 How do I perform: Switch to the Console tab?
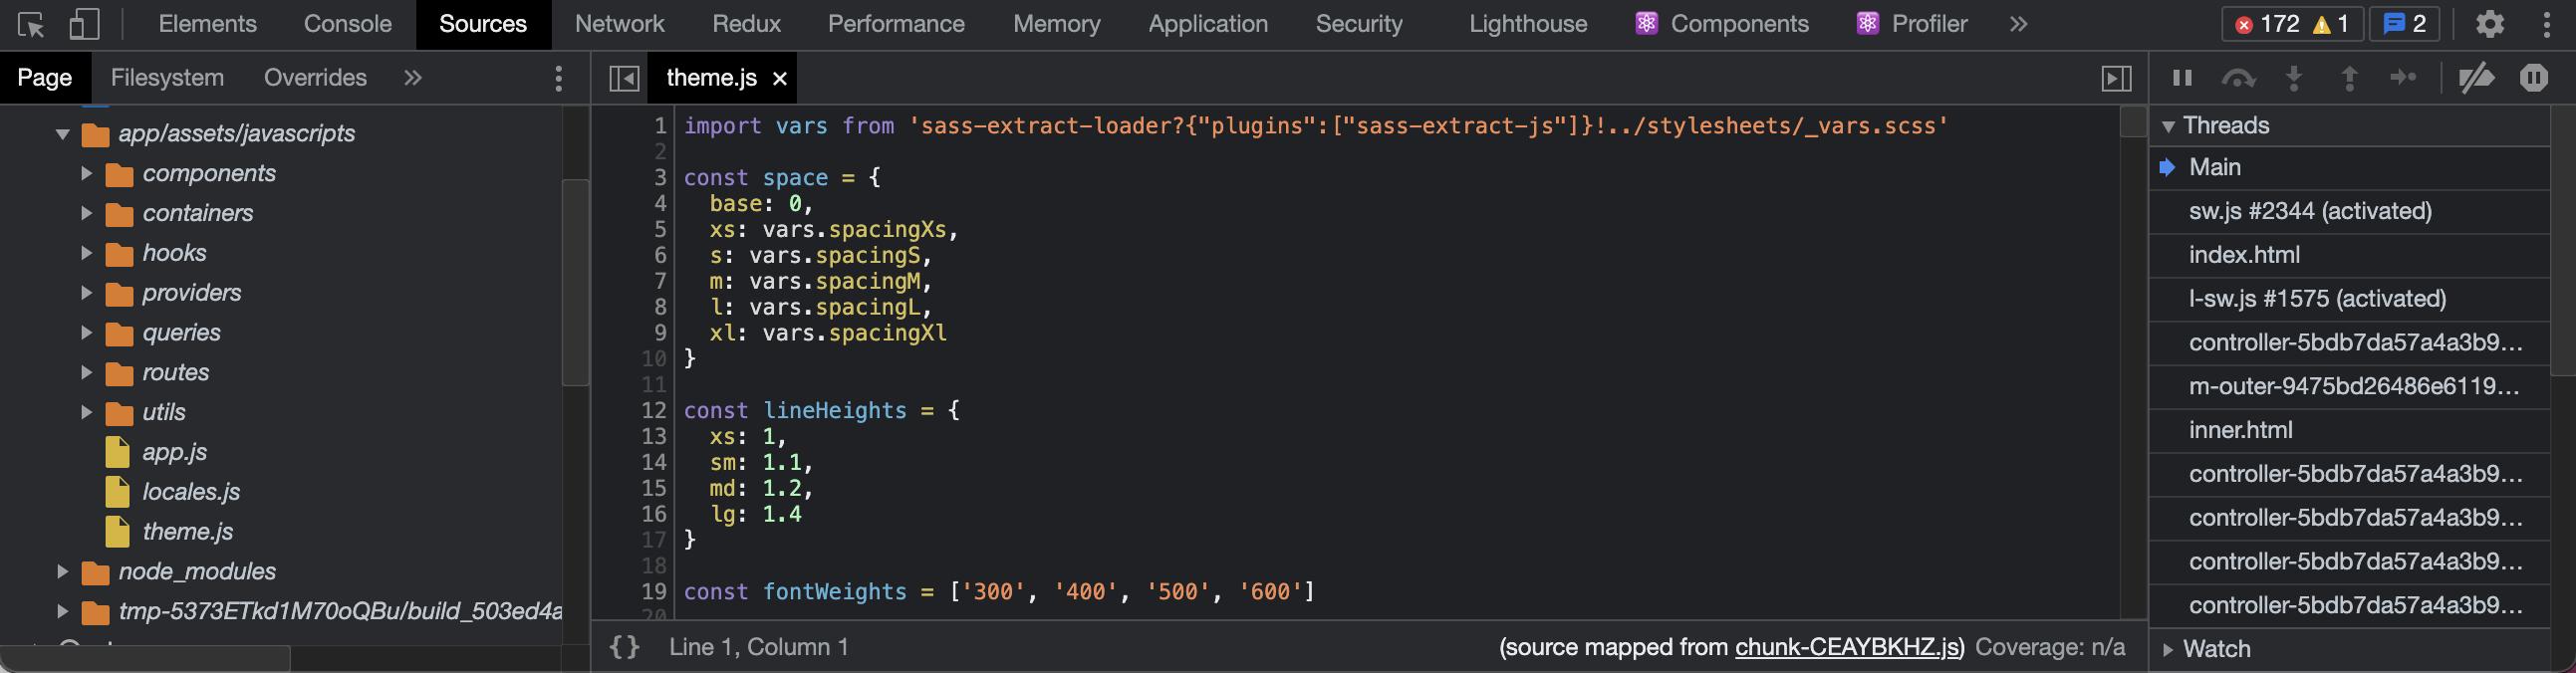coord(347,24)
